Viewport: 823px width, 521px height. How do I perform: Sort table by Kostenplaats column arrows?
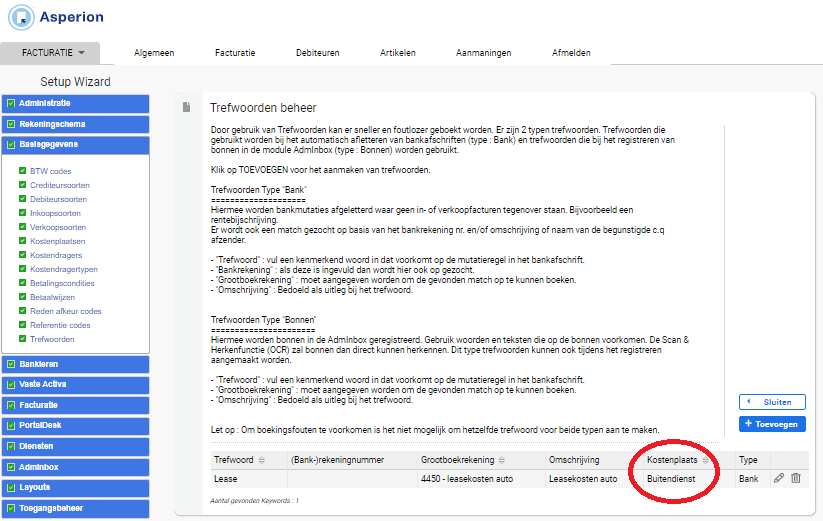705,460
